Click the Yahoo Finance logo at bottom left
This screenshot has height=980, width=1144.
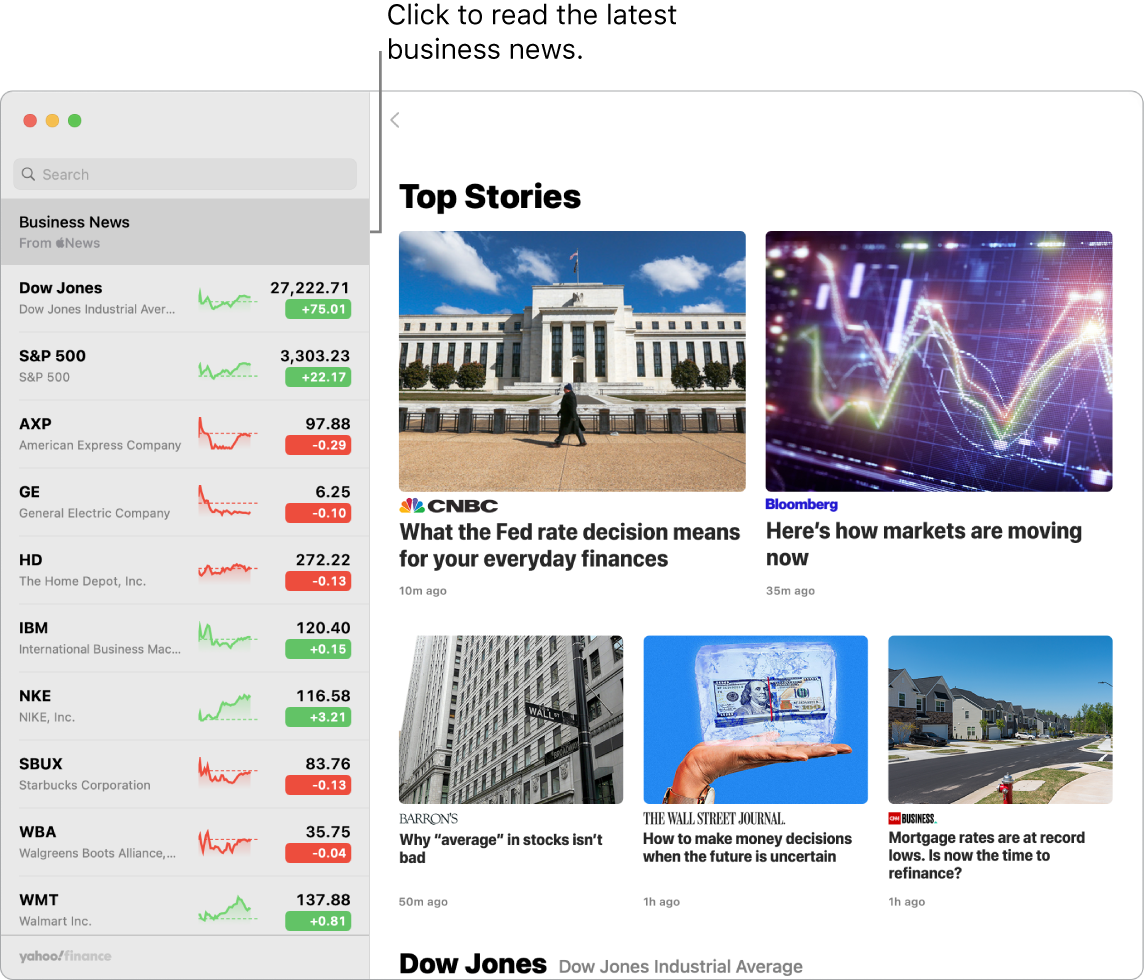tap(64, 955)
